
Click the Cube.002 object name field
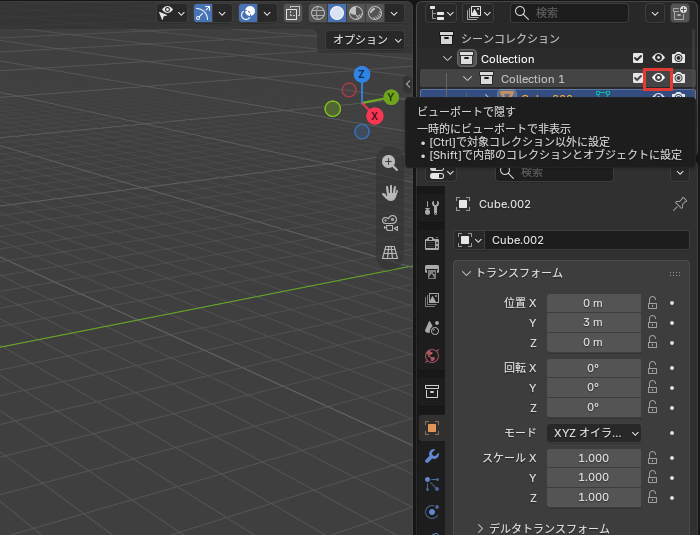[587, 240]
